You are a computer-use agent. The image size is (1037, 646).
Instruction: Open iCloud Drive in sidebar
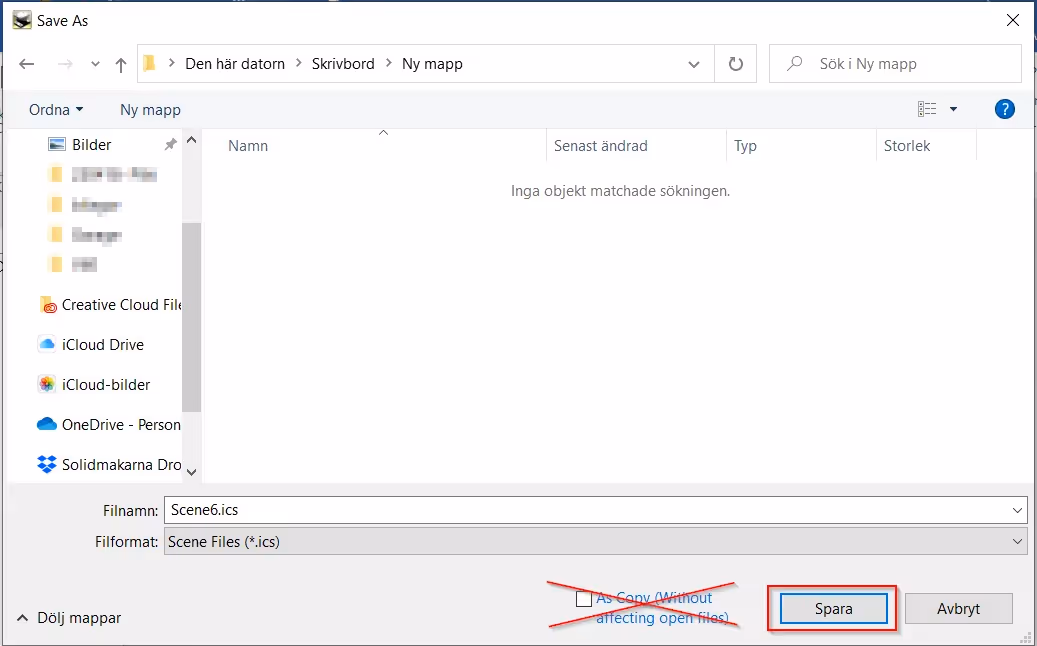coord(91,344)
